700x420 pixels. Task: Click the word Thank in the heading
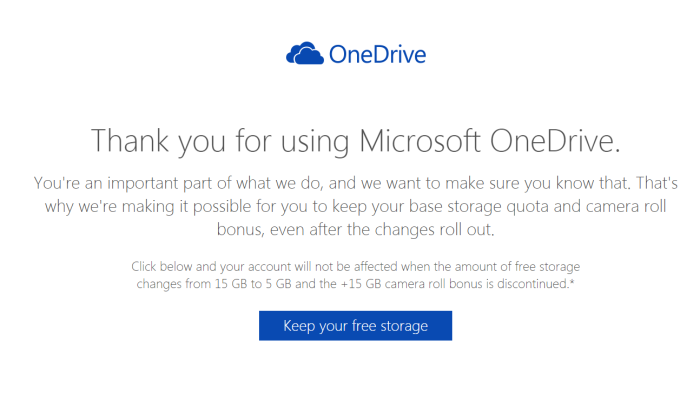(130, 141)
